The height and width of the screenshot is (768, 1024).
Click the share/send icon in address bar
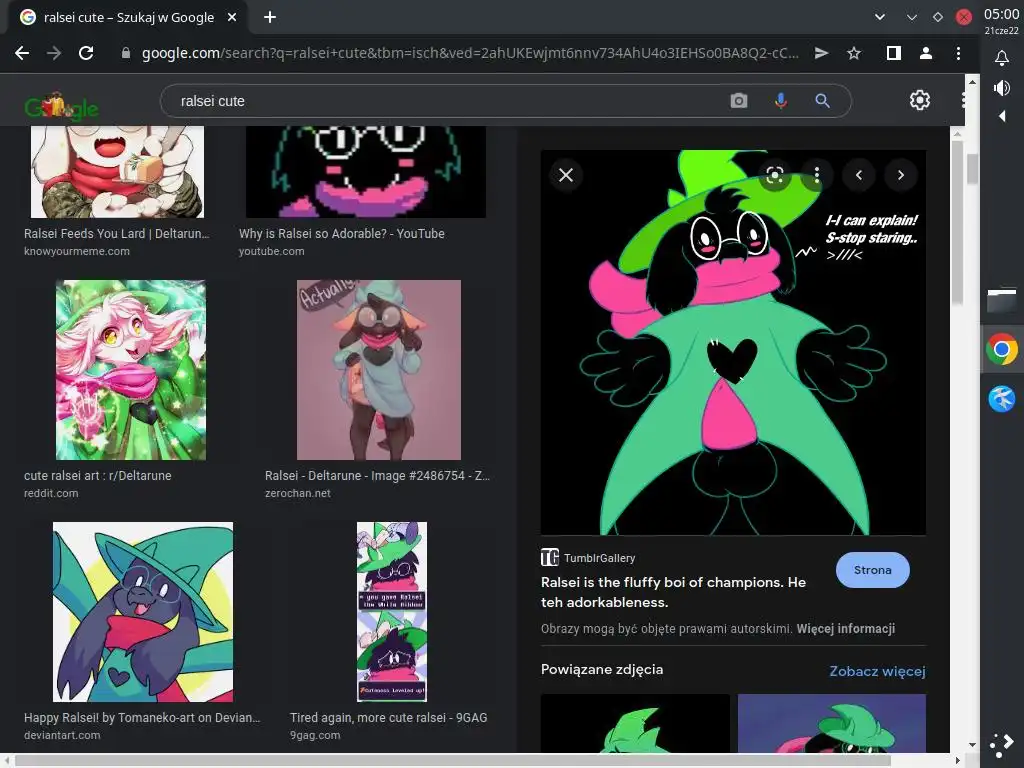(x=822, y=54)
